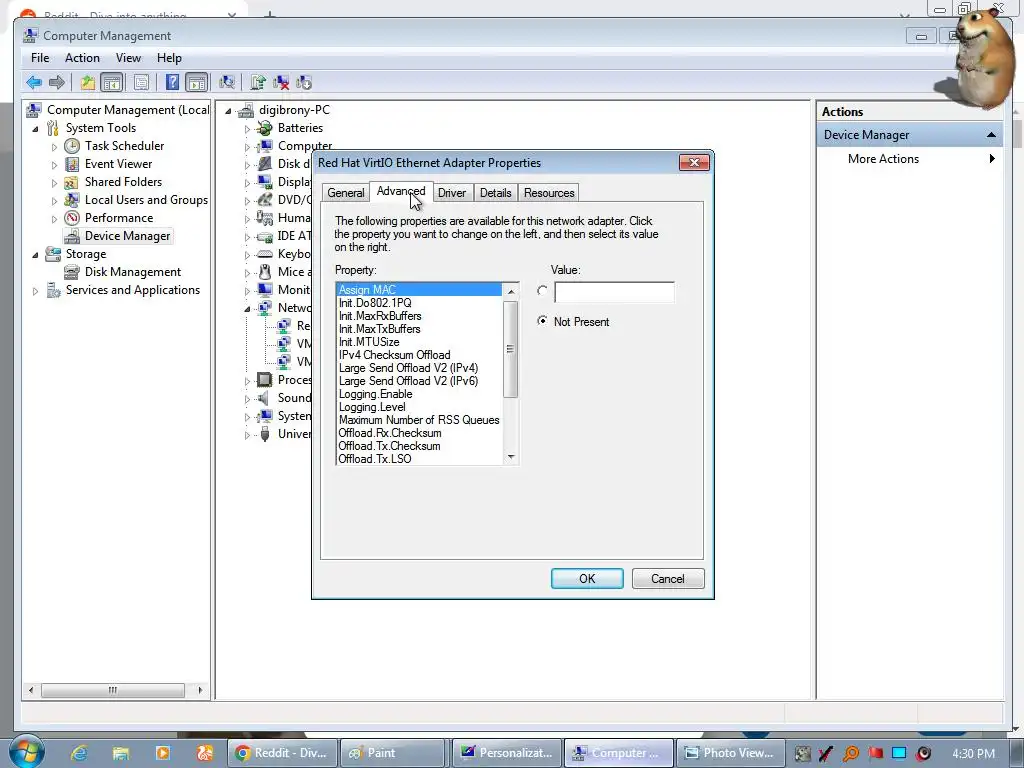Click property list scroll down arrow
Viewport: 1024px width, 768px height.
[x=511, y=457]
